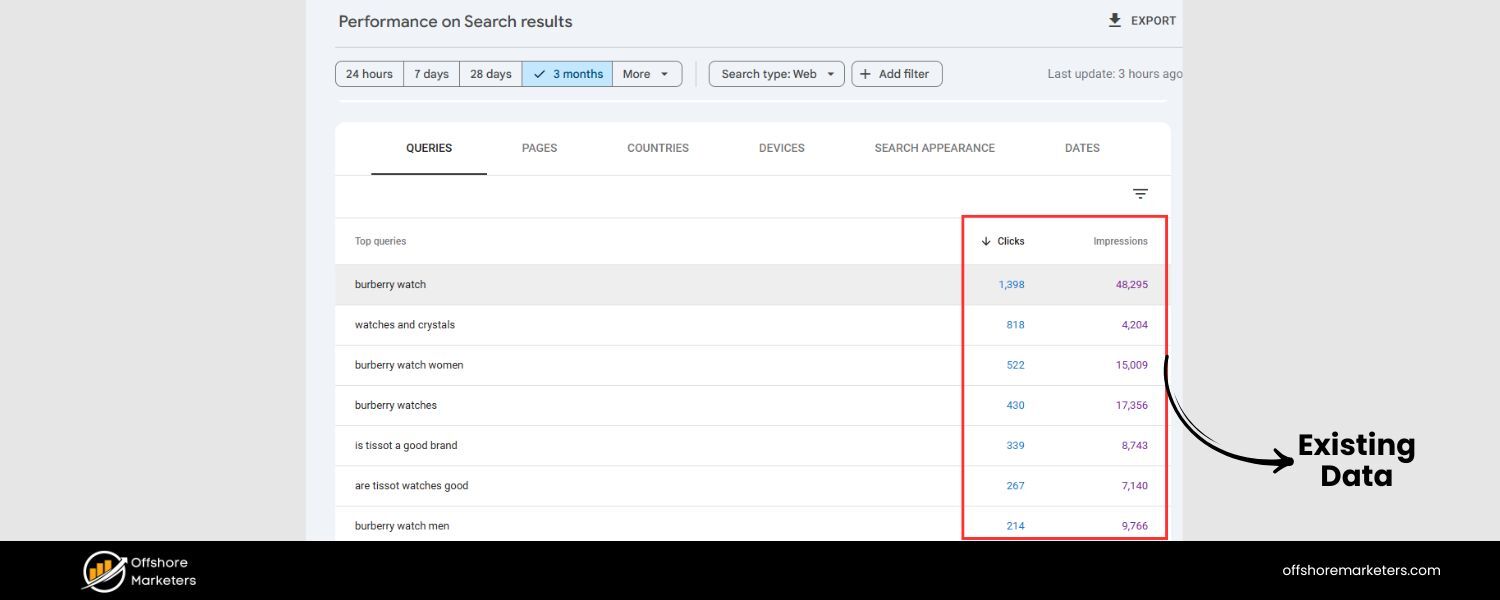Click the chevron on Search type chip
Image resolution: width=1500 pixels, height=600 pixels.
click(832, 73)
